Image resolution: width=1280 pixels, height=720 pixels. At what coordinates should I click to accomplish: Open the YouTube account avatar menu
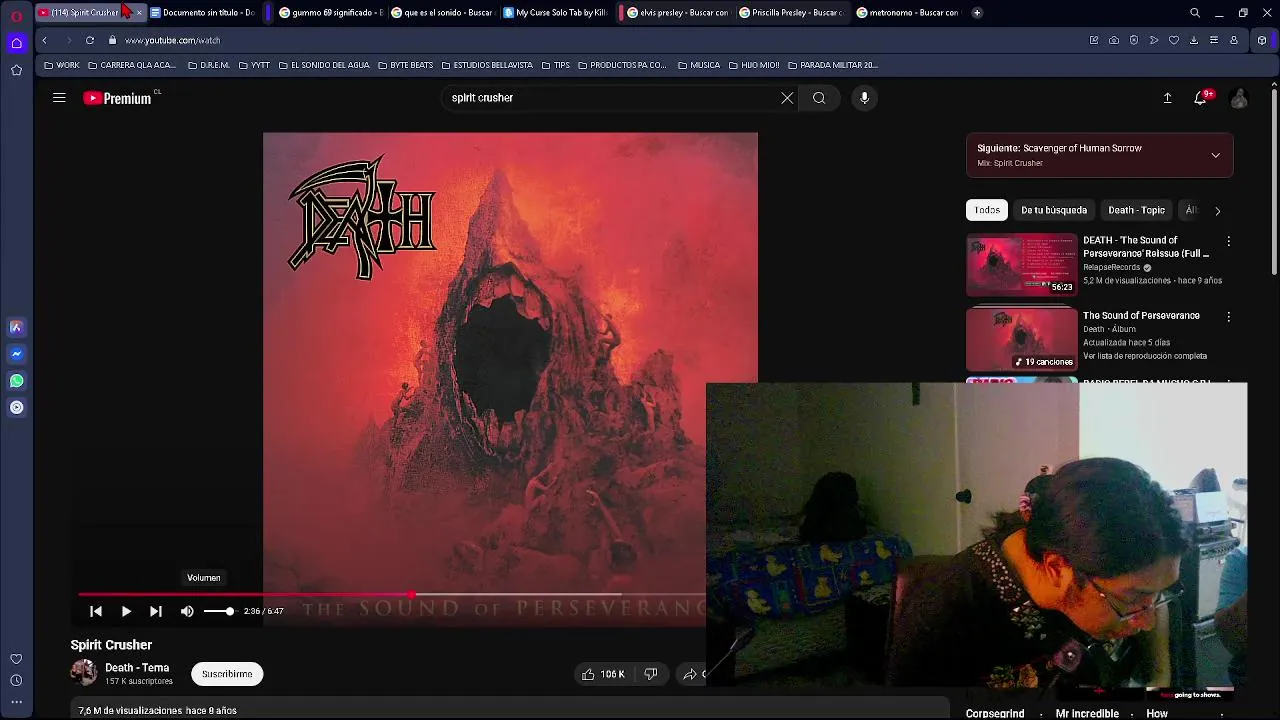[x=1239, y=98]
